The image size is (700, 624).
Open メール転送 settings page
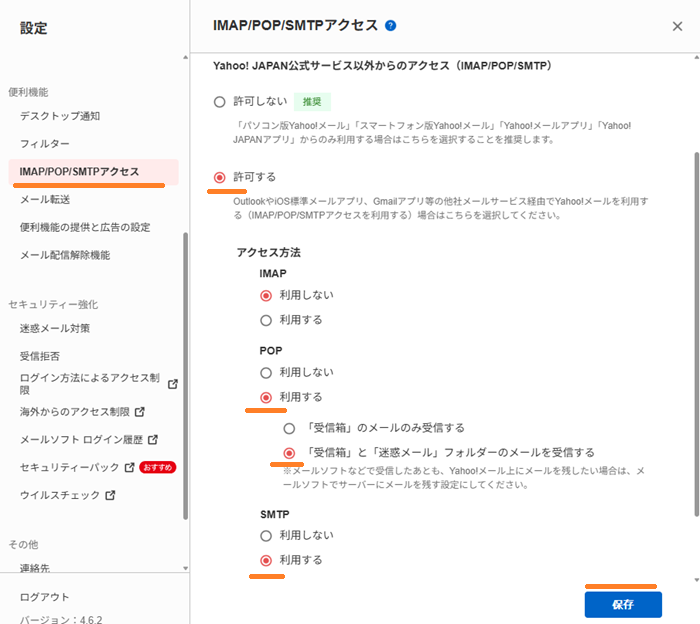pos(45,199)
